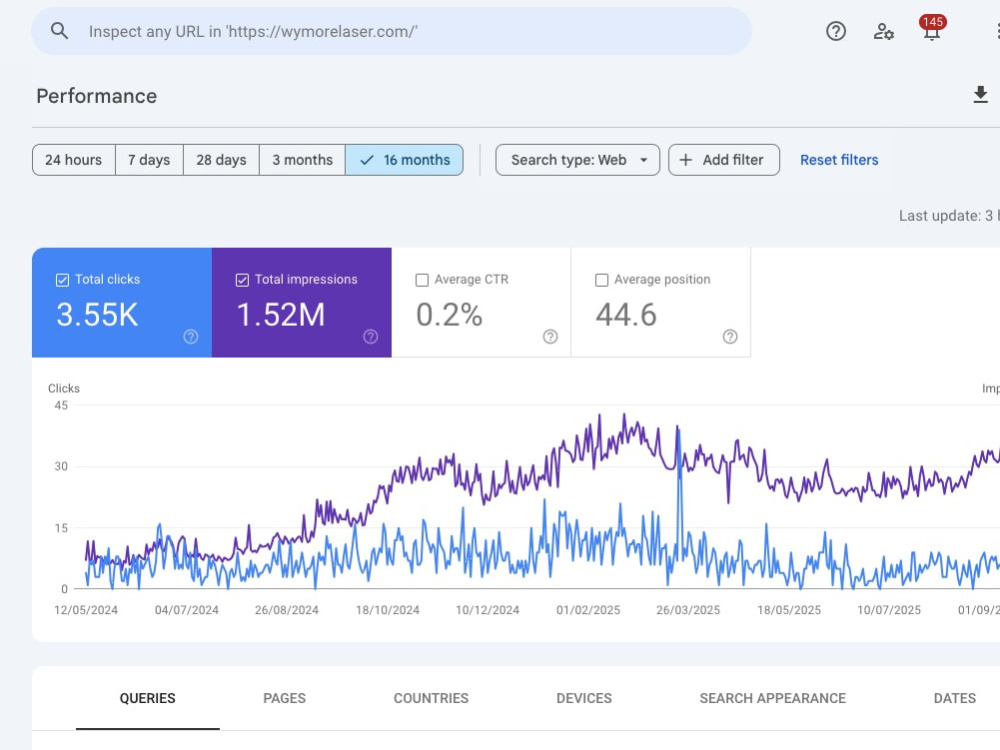Open the Help question mark icon
The width and height of the screenshot is (1000, 750).
click(x=835, y=31)
